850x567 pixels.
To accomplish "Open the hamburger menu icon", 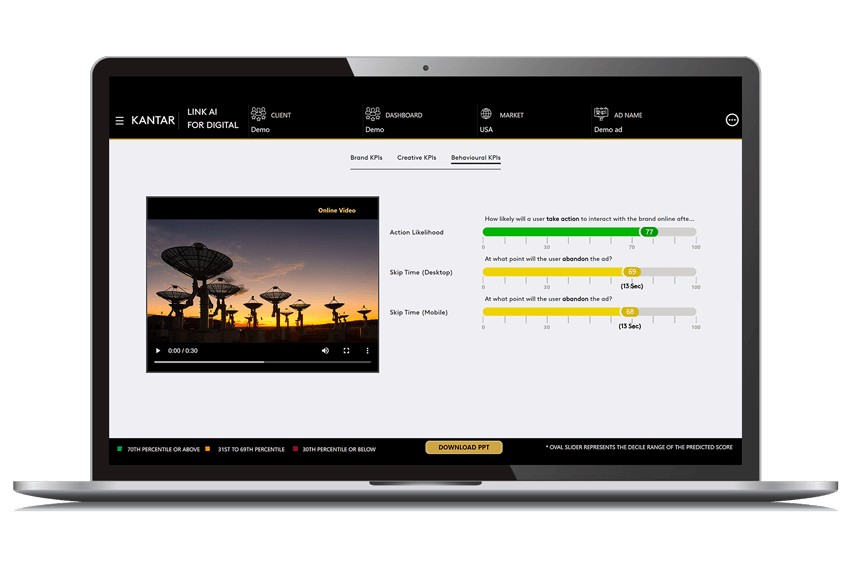I will pyautogui.click(x=120, y=121).
